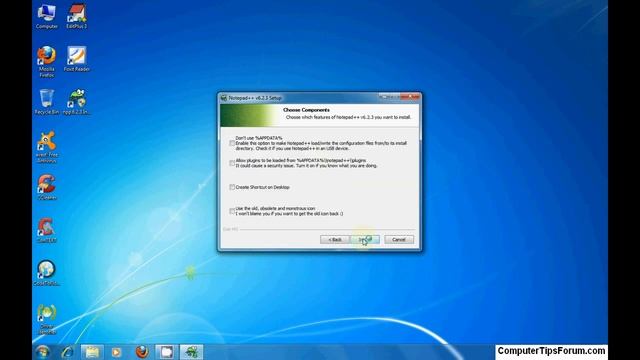Cancel the Notepad++ setup
Screen dimensions: 640x360
pos(399,240)
